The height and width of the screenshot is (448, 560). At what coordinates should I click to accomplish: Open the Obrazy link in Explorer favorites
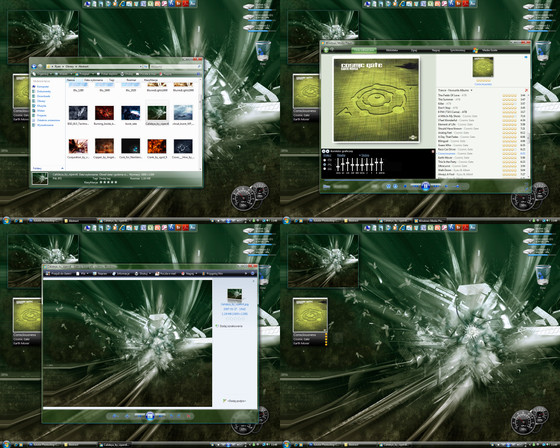[41, 101]
